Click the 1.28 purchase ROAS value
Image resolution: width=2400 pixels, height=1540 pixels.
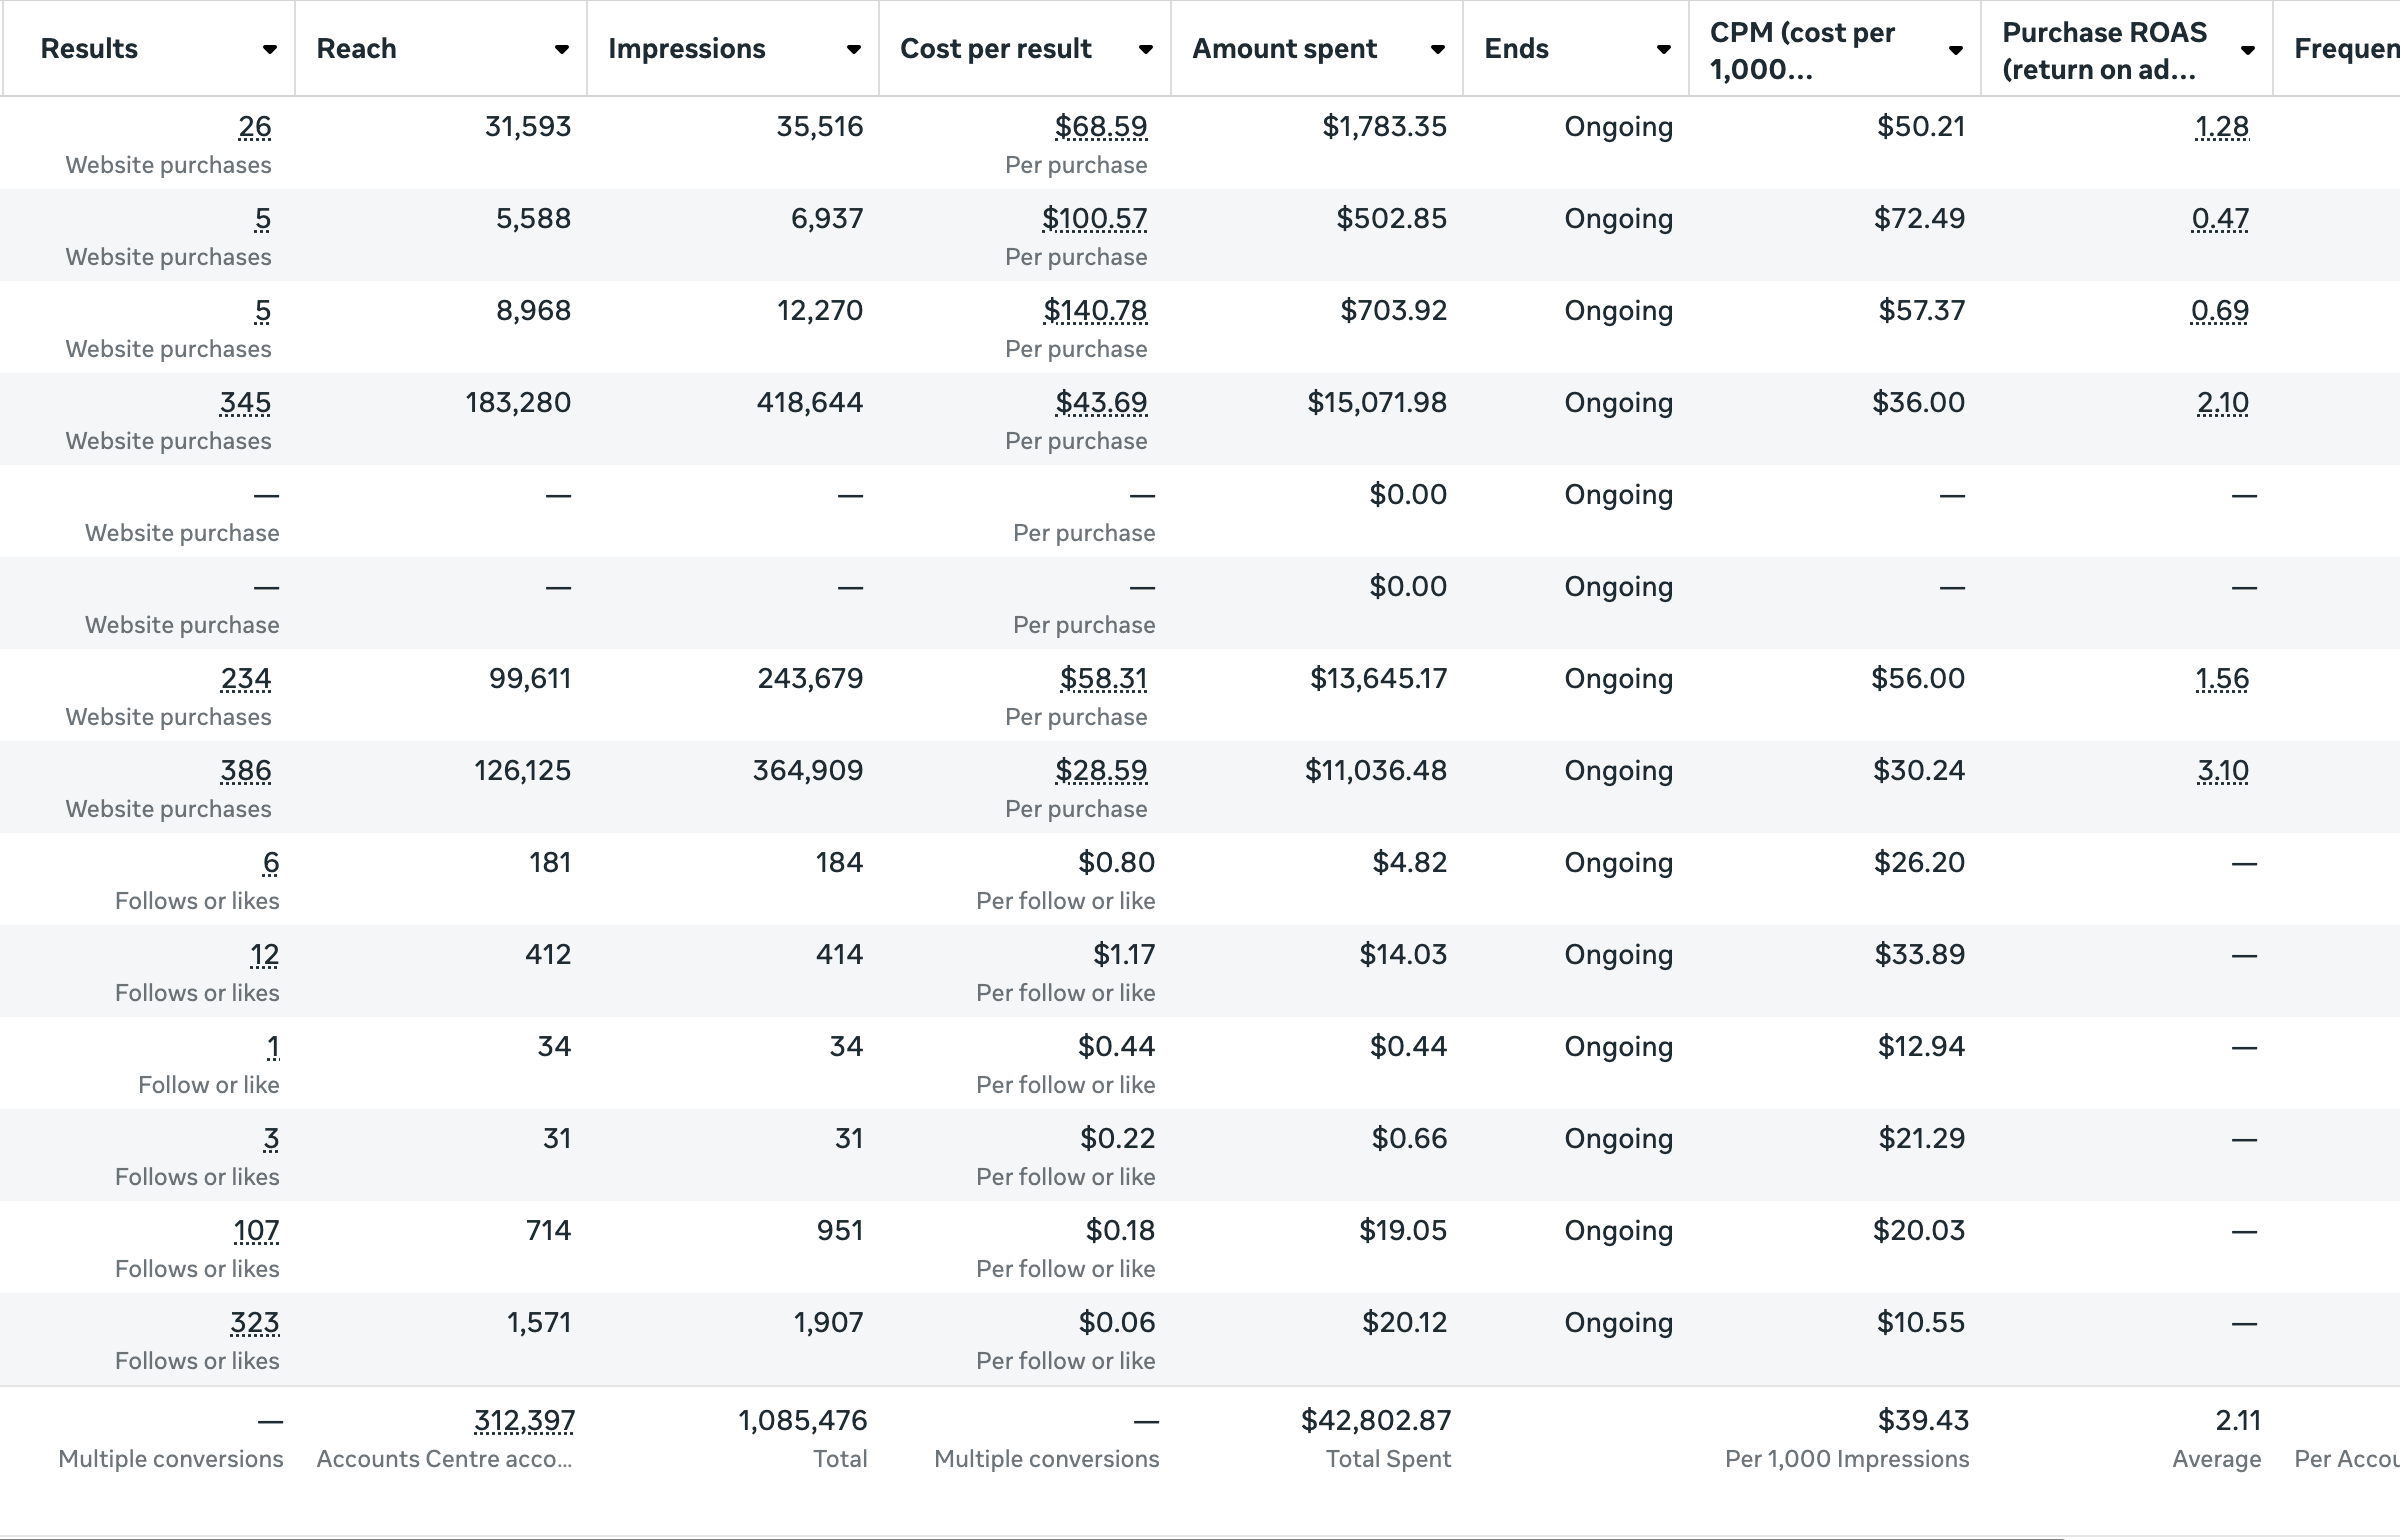point(2221,127)
